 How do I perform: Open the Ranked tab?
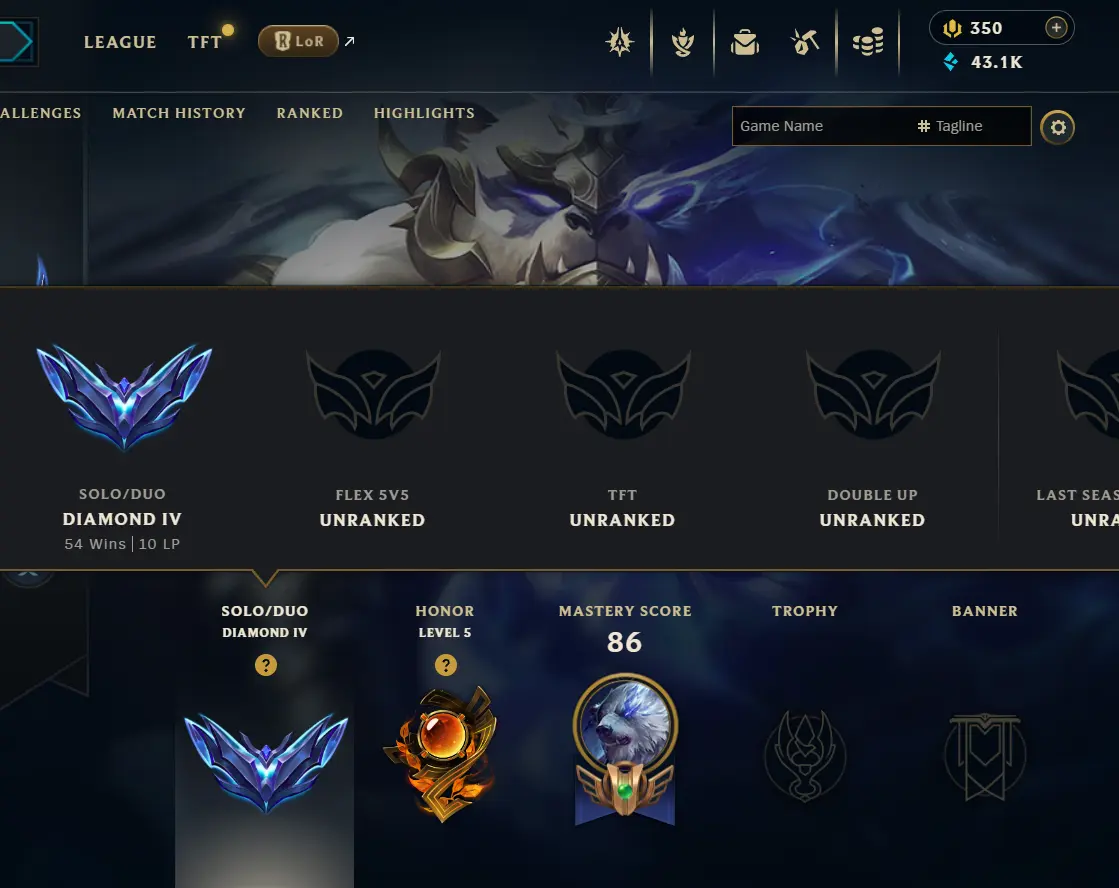(310, 113)
